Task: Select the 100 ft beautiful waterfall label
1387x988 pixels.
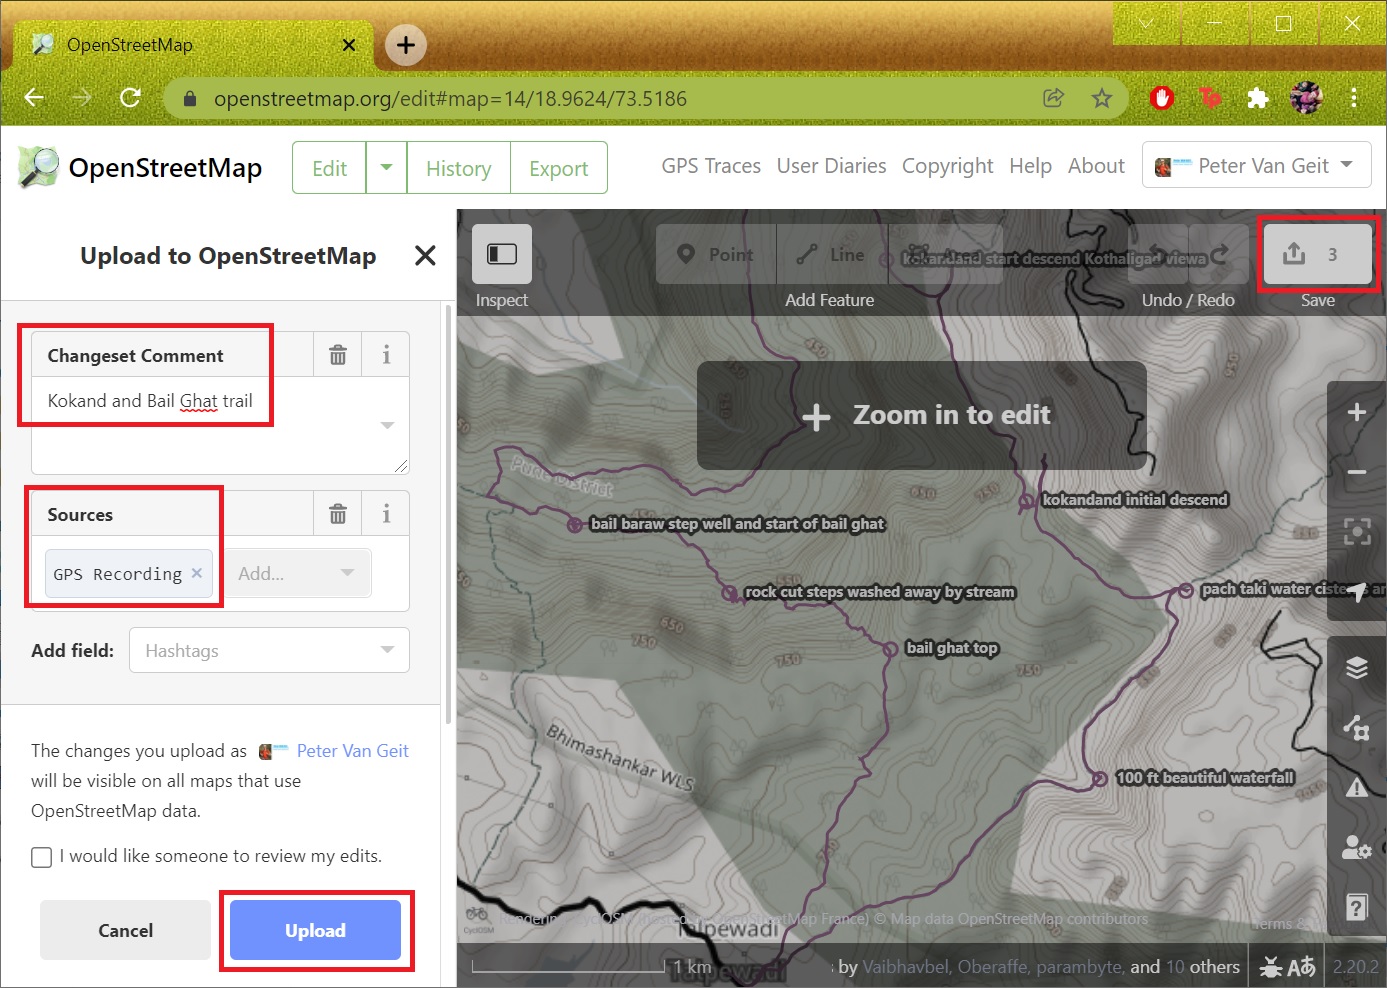Action: coord(1205,778)
